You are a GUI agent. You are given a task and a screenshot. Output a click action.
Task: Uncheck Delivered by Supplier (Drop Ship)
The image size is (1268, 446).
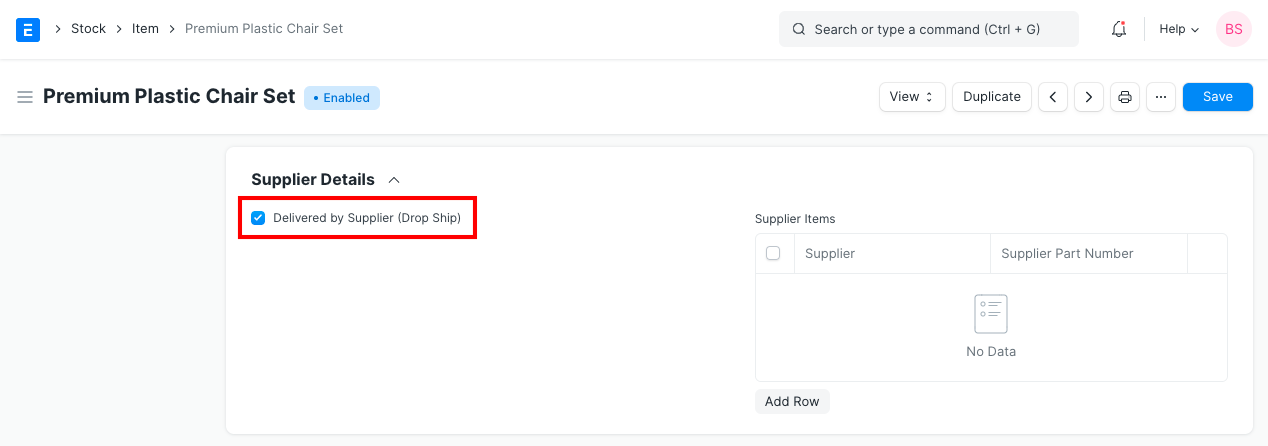coord(258,218)
